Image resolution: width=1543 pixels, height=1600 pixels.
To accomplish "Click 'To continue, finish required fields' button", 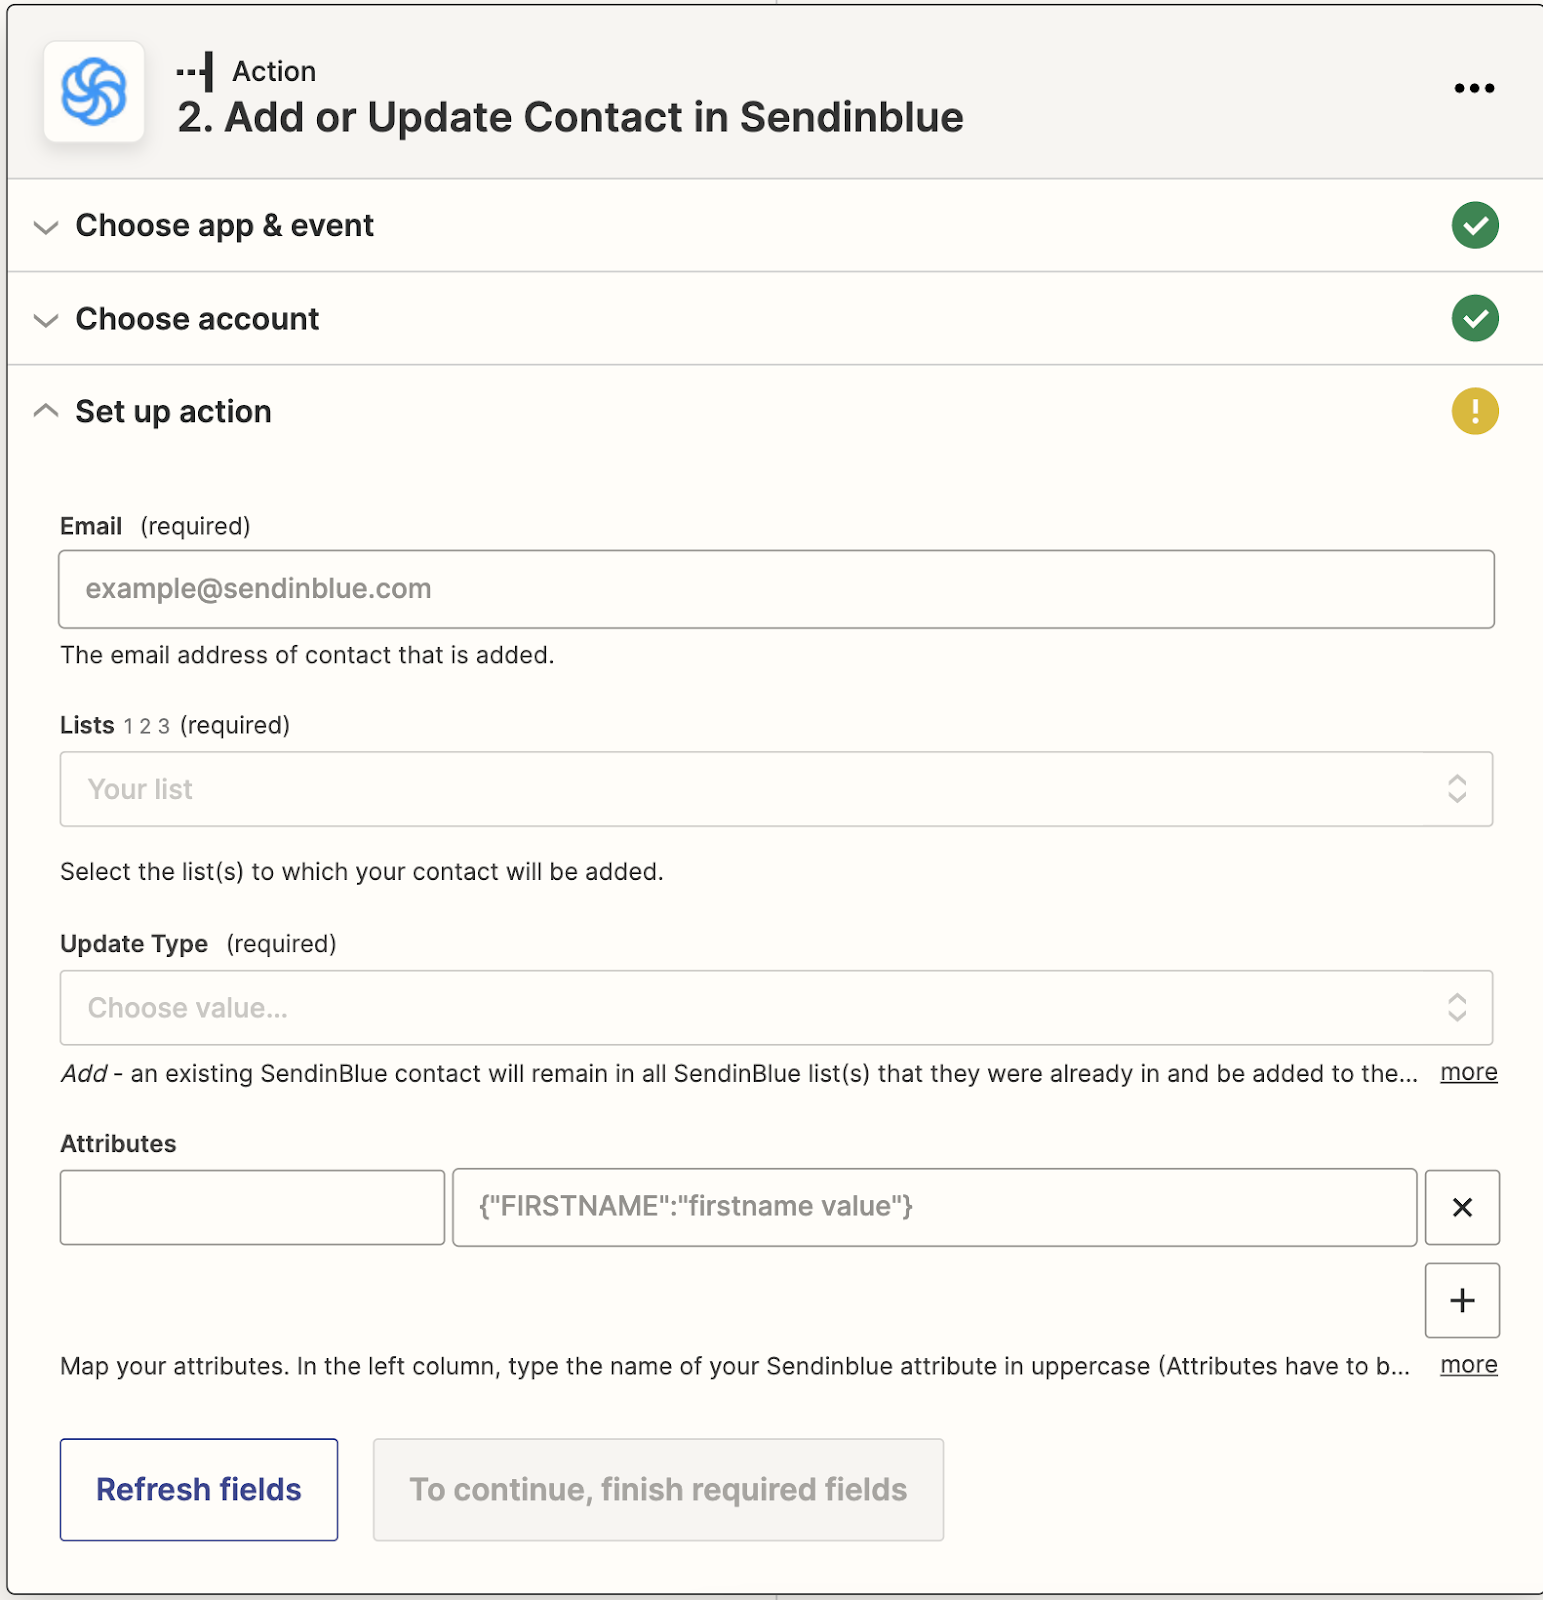I will point(658,1489).
